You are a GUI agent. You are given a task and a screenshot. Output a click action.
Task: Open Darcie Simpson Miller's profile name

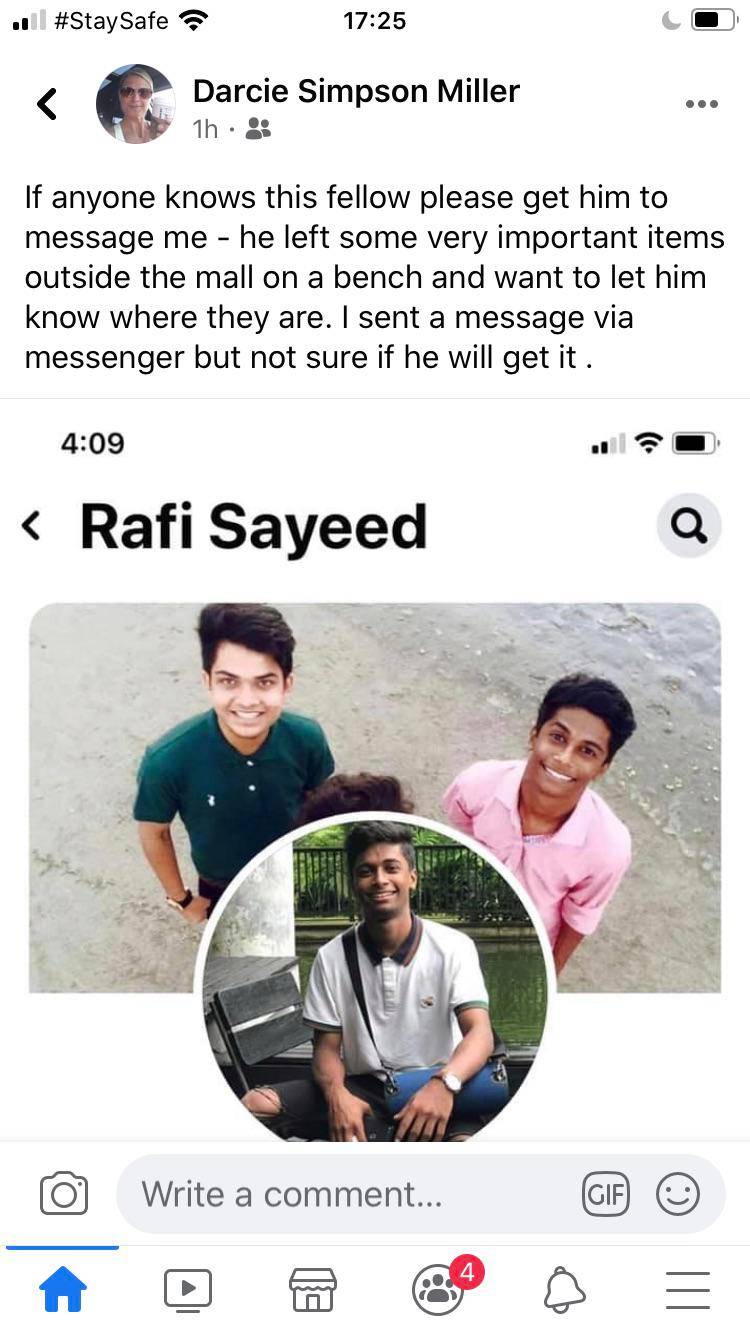356,91
